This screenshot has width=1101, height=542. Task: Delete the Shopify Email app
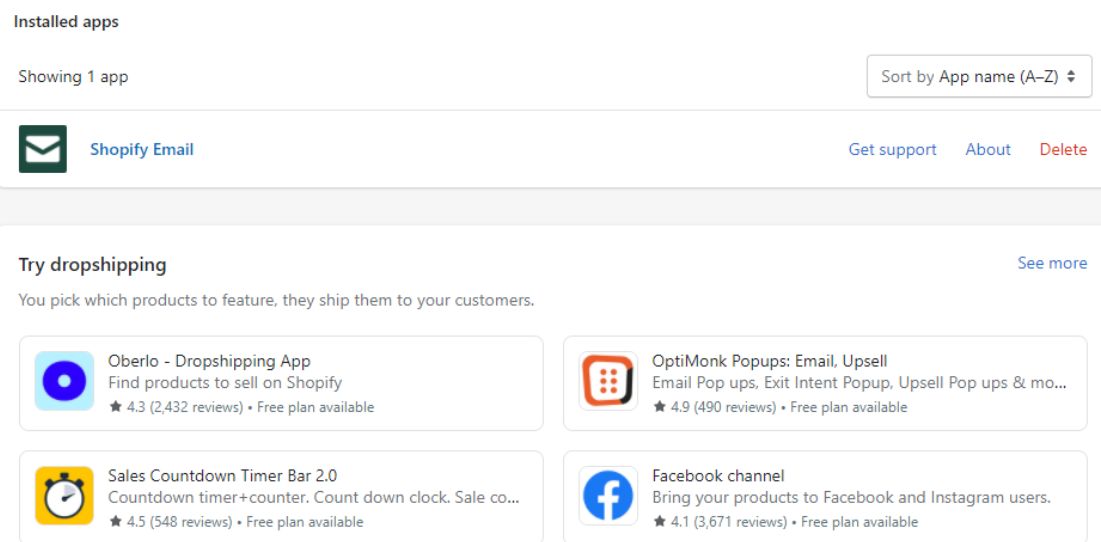1063,150
